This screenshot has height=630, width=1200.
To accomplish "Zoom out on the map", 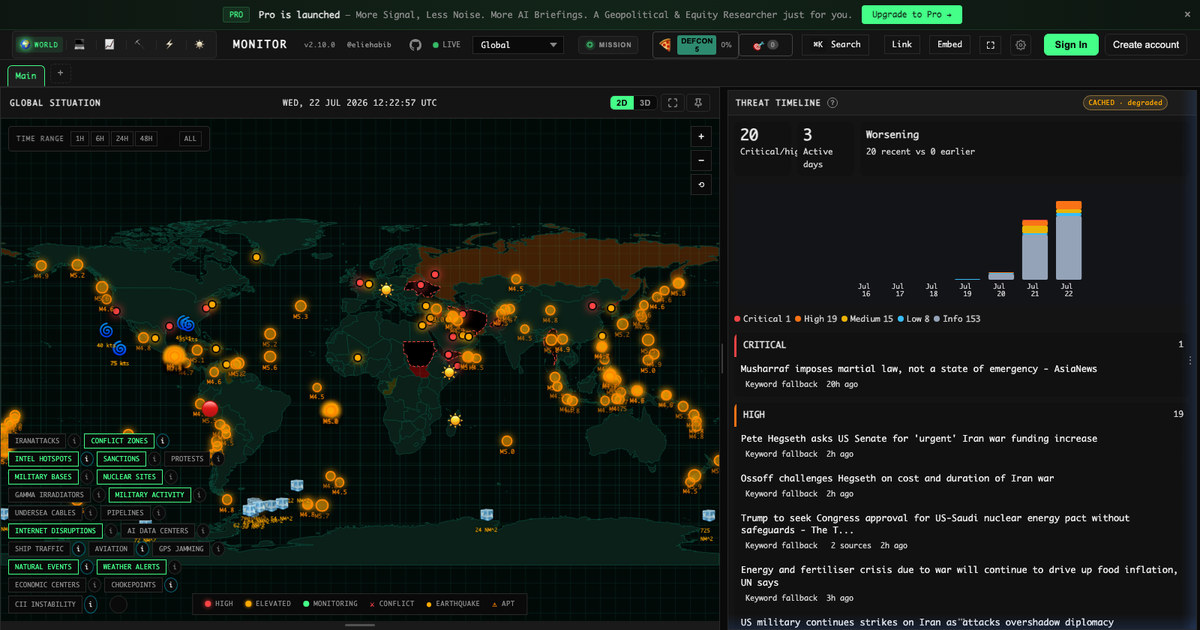I will coord(701,160).
